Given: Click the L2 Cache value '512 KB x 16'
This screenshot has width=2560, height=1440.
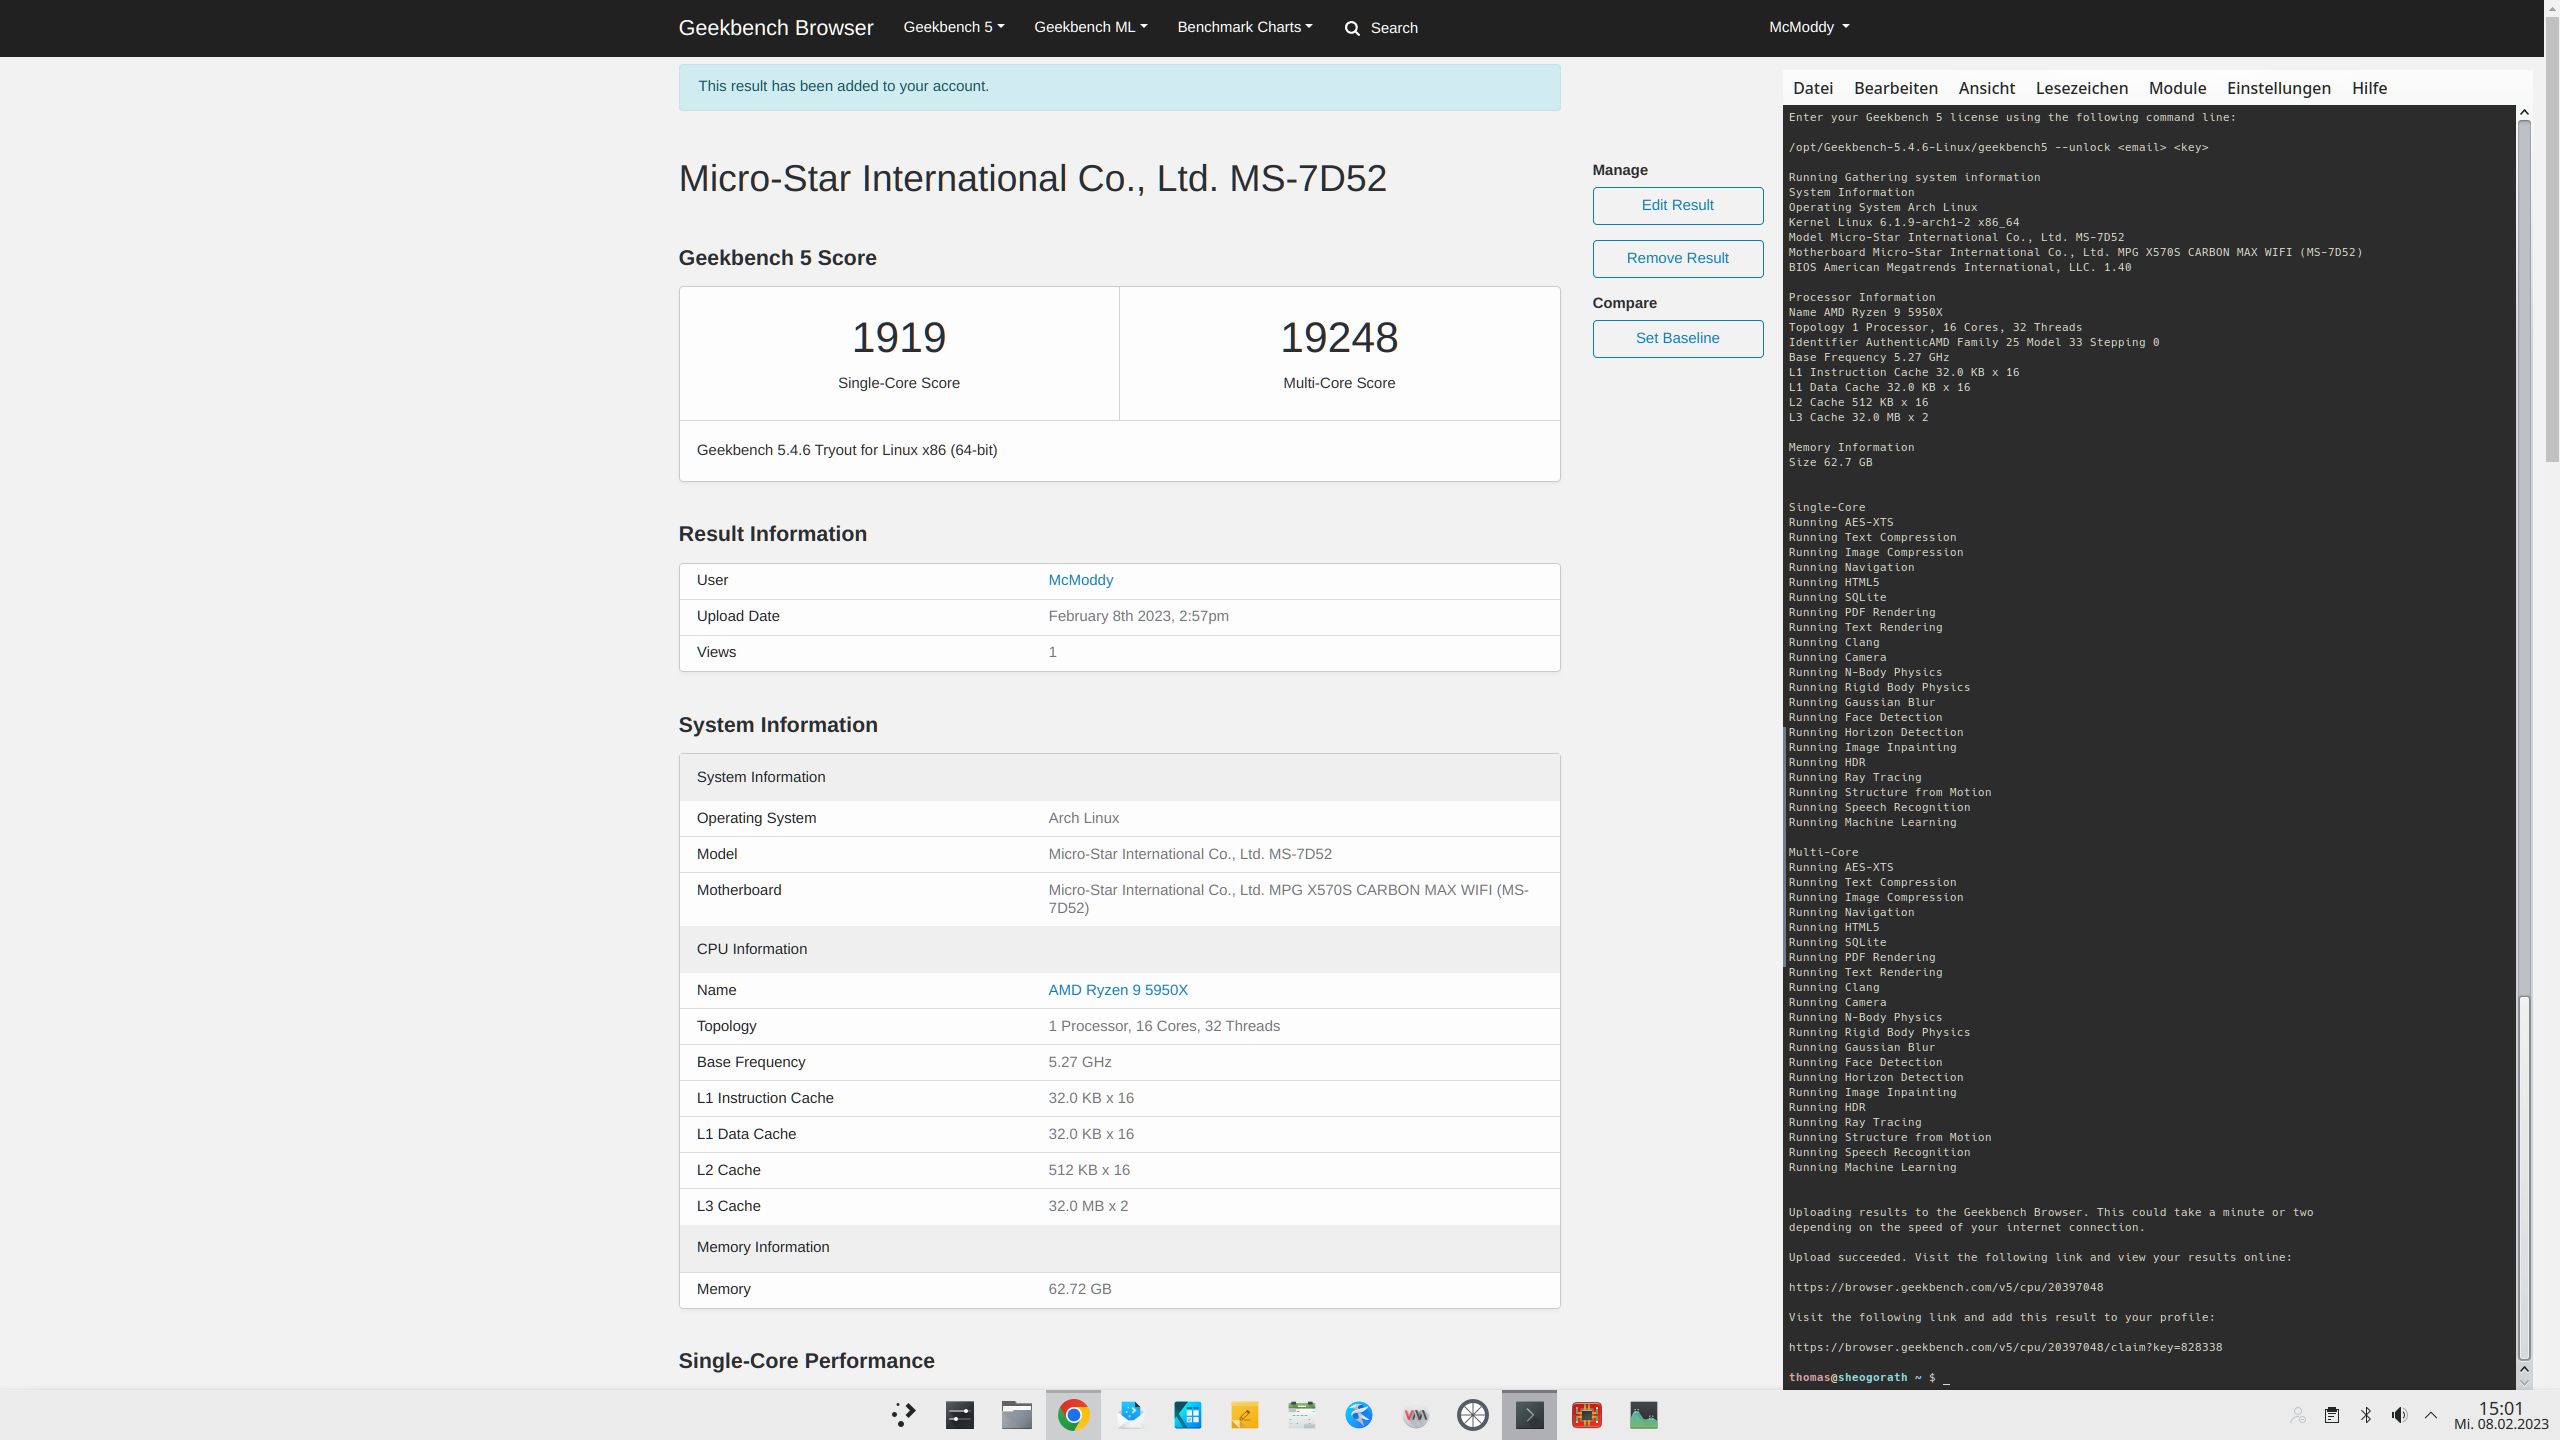Looking at the screenshot, I should [1089, 1170].
